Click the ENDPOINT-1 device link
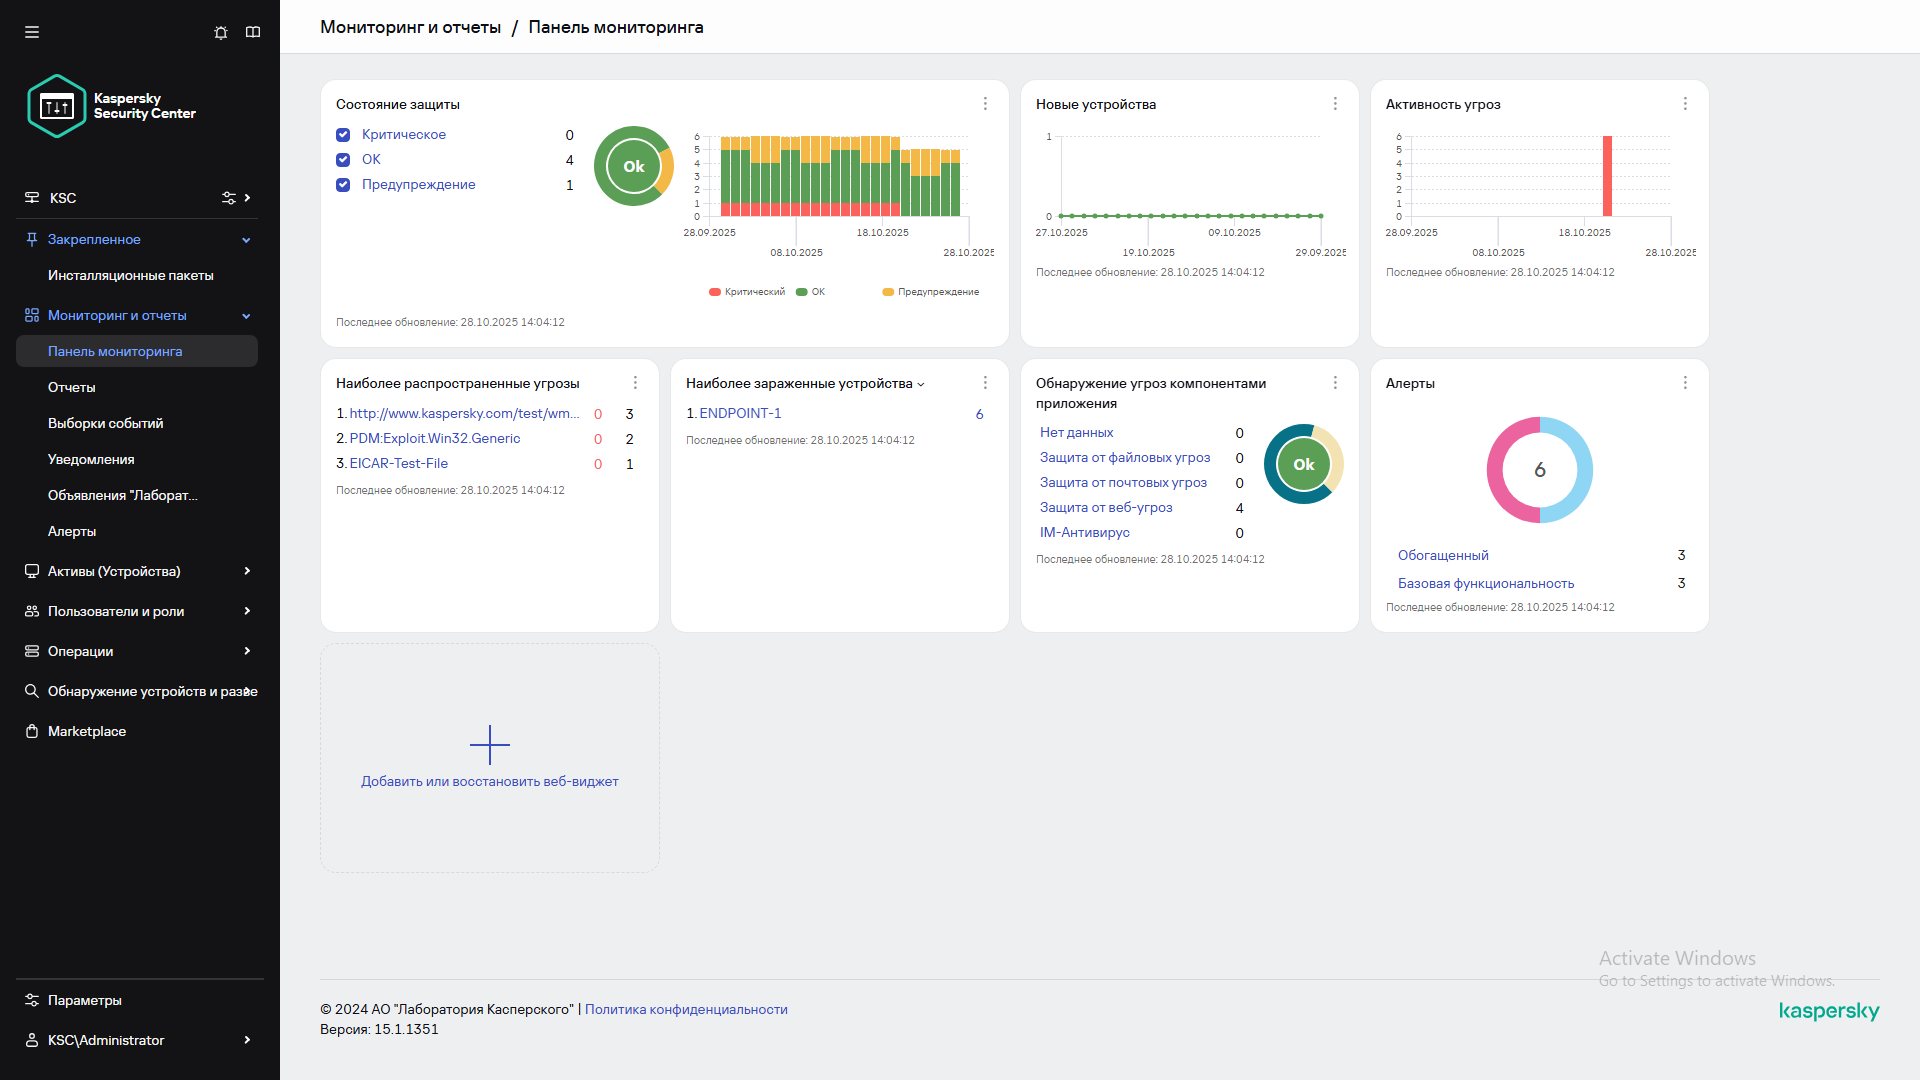The width and height of the screenshot is (1920, 1080). [740, 413]
